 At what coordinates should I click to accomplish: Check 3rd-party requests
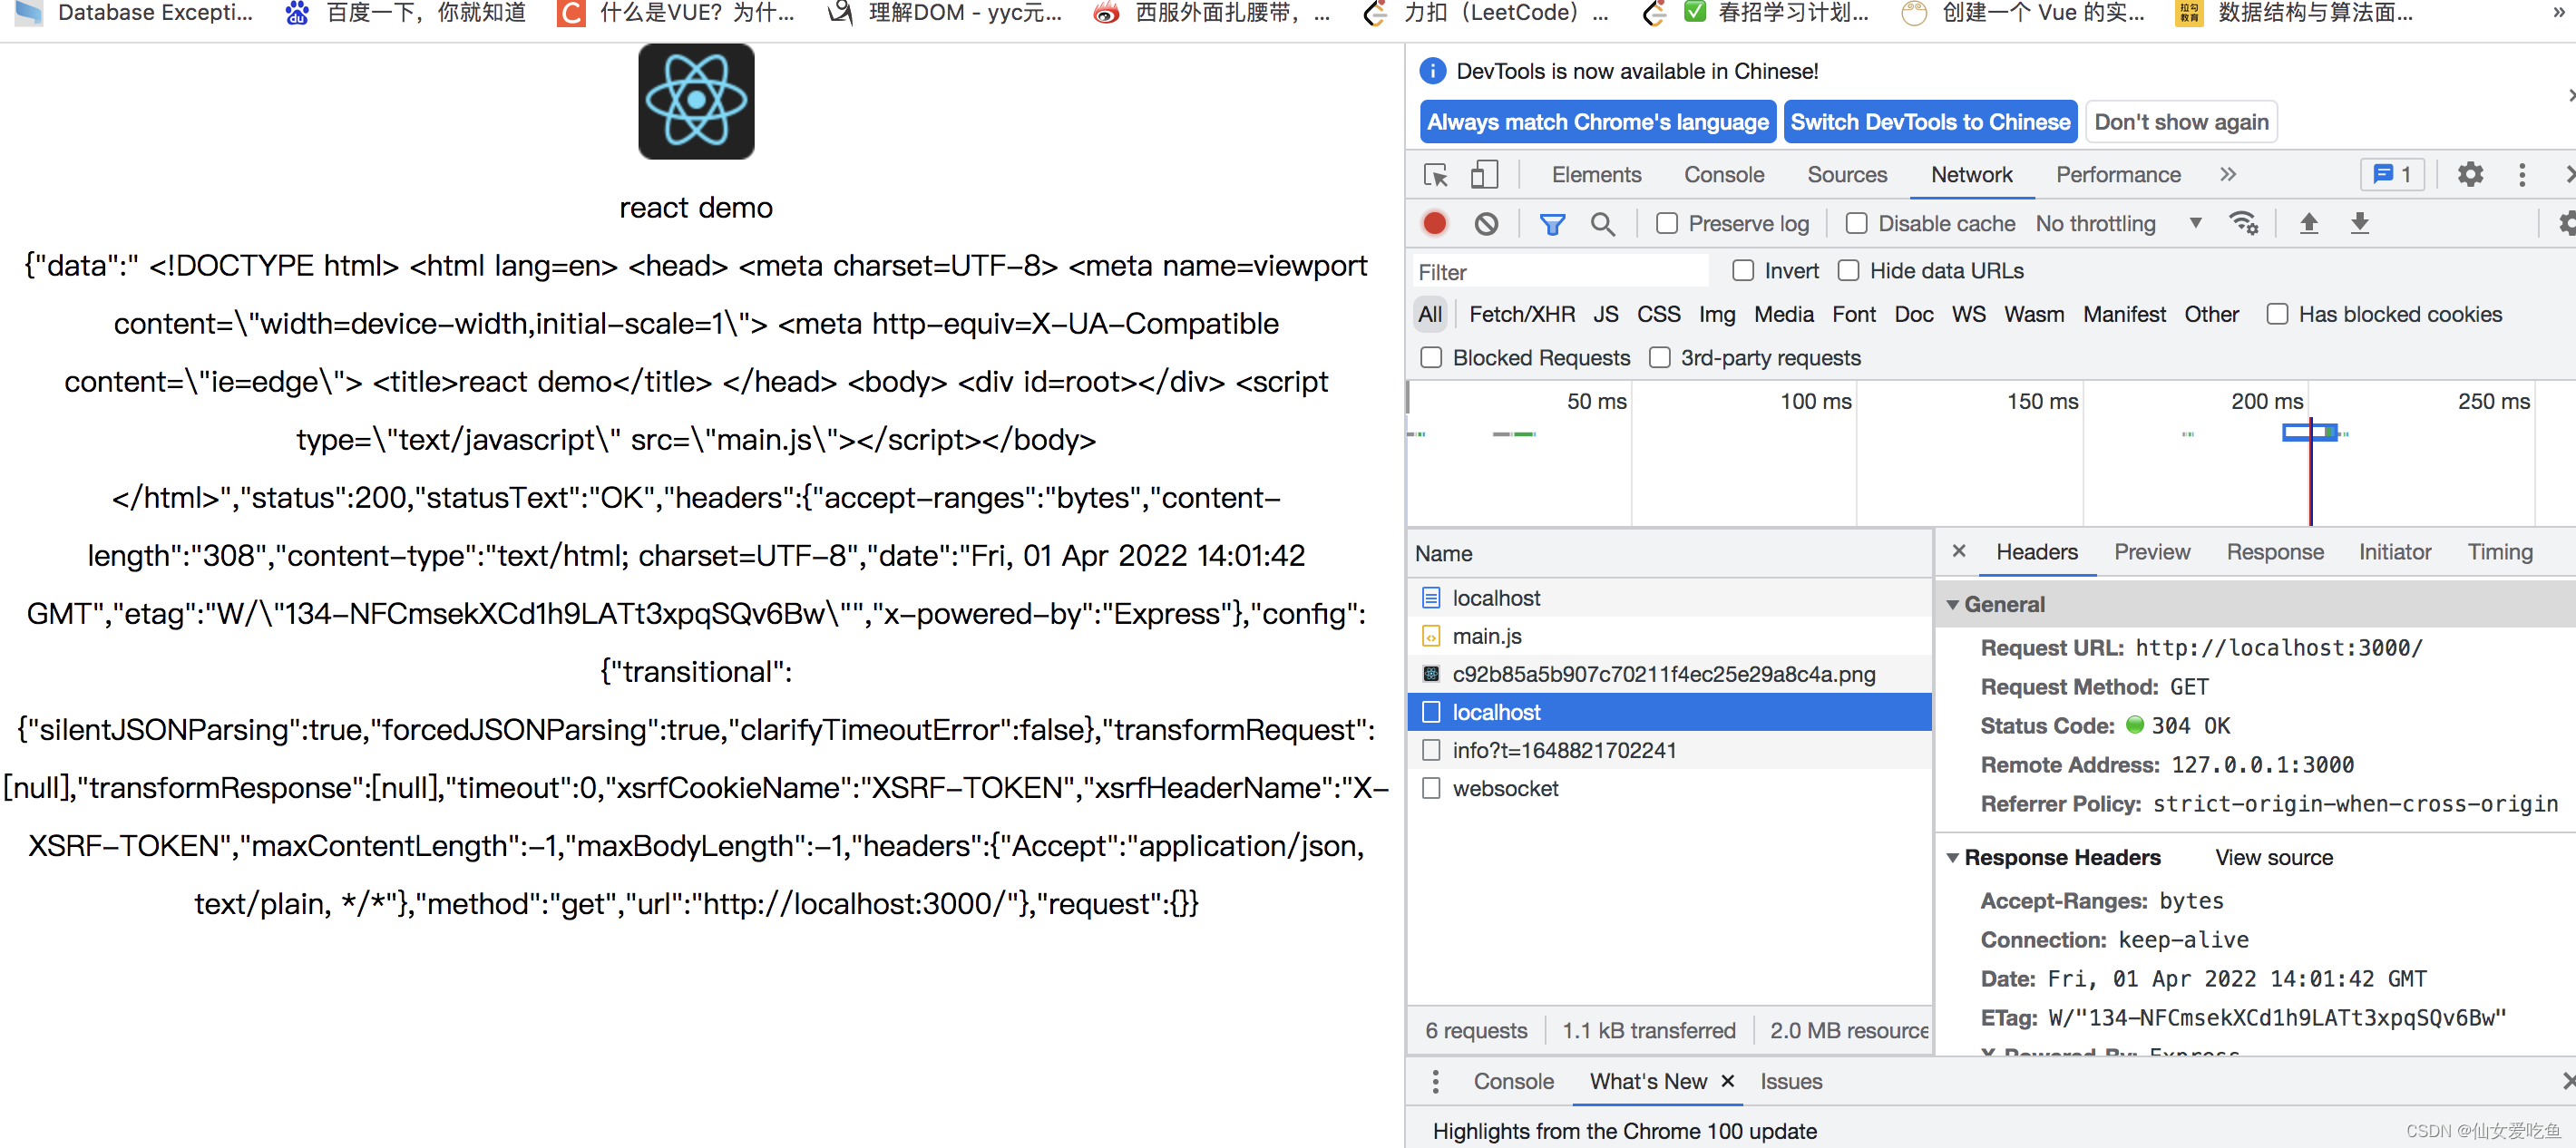click(1660, 357)
